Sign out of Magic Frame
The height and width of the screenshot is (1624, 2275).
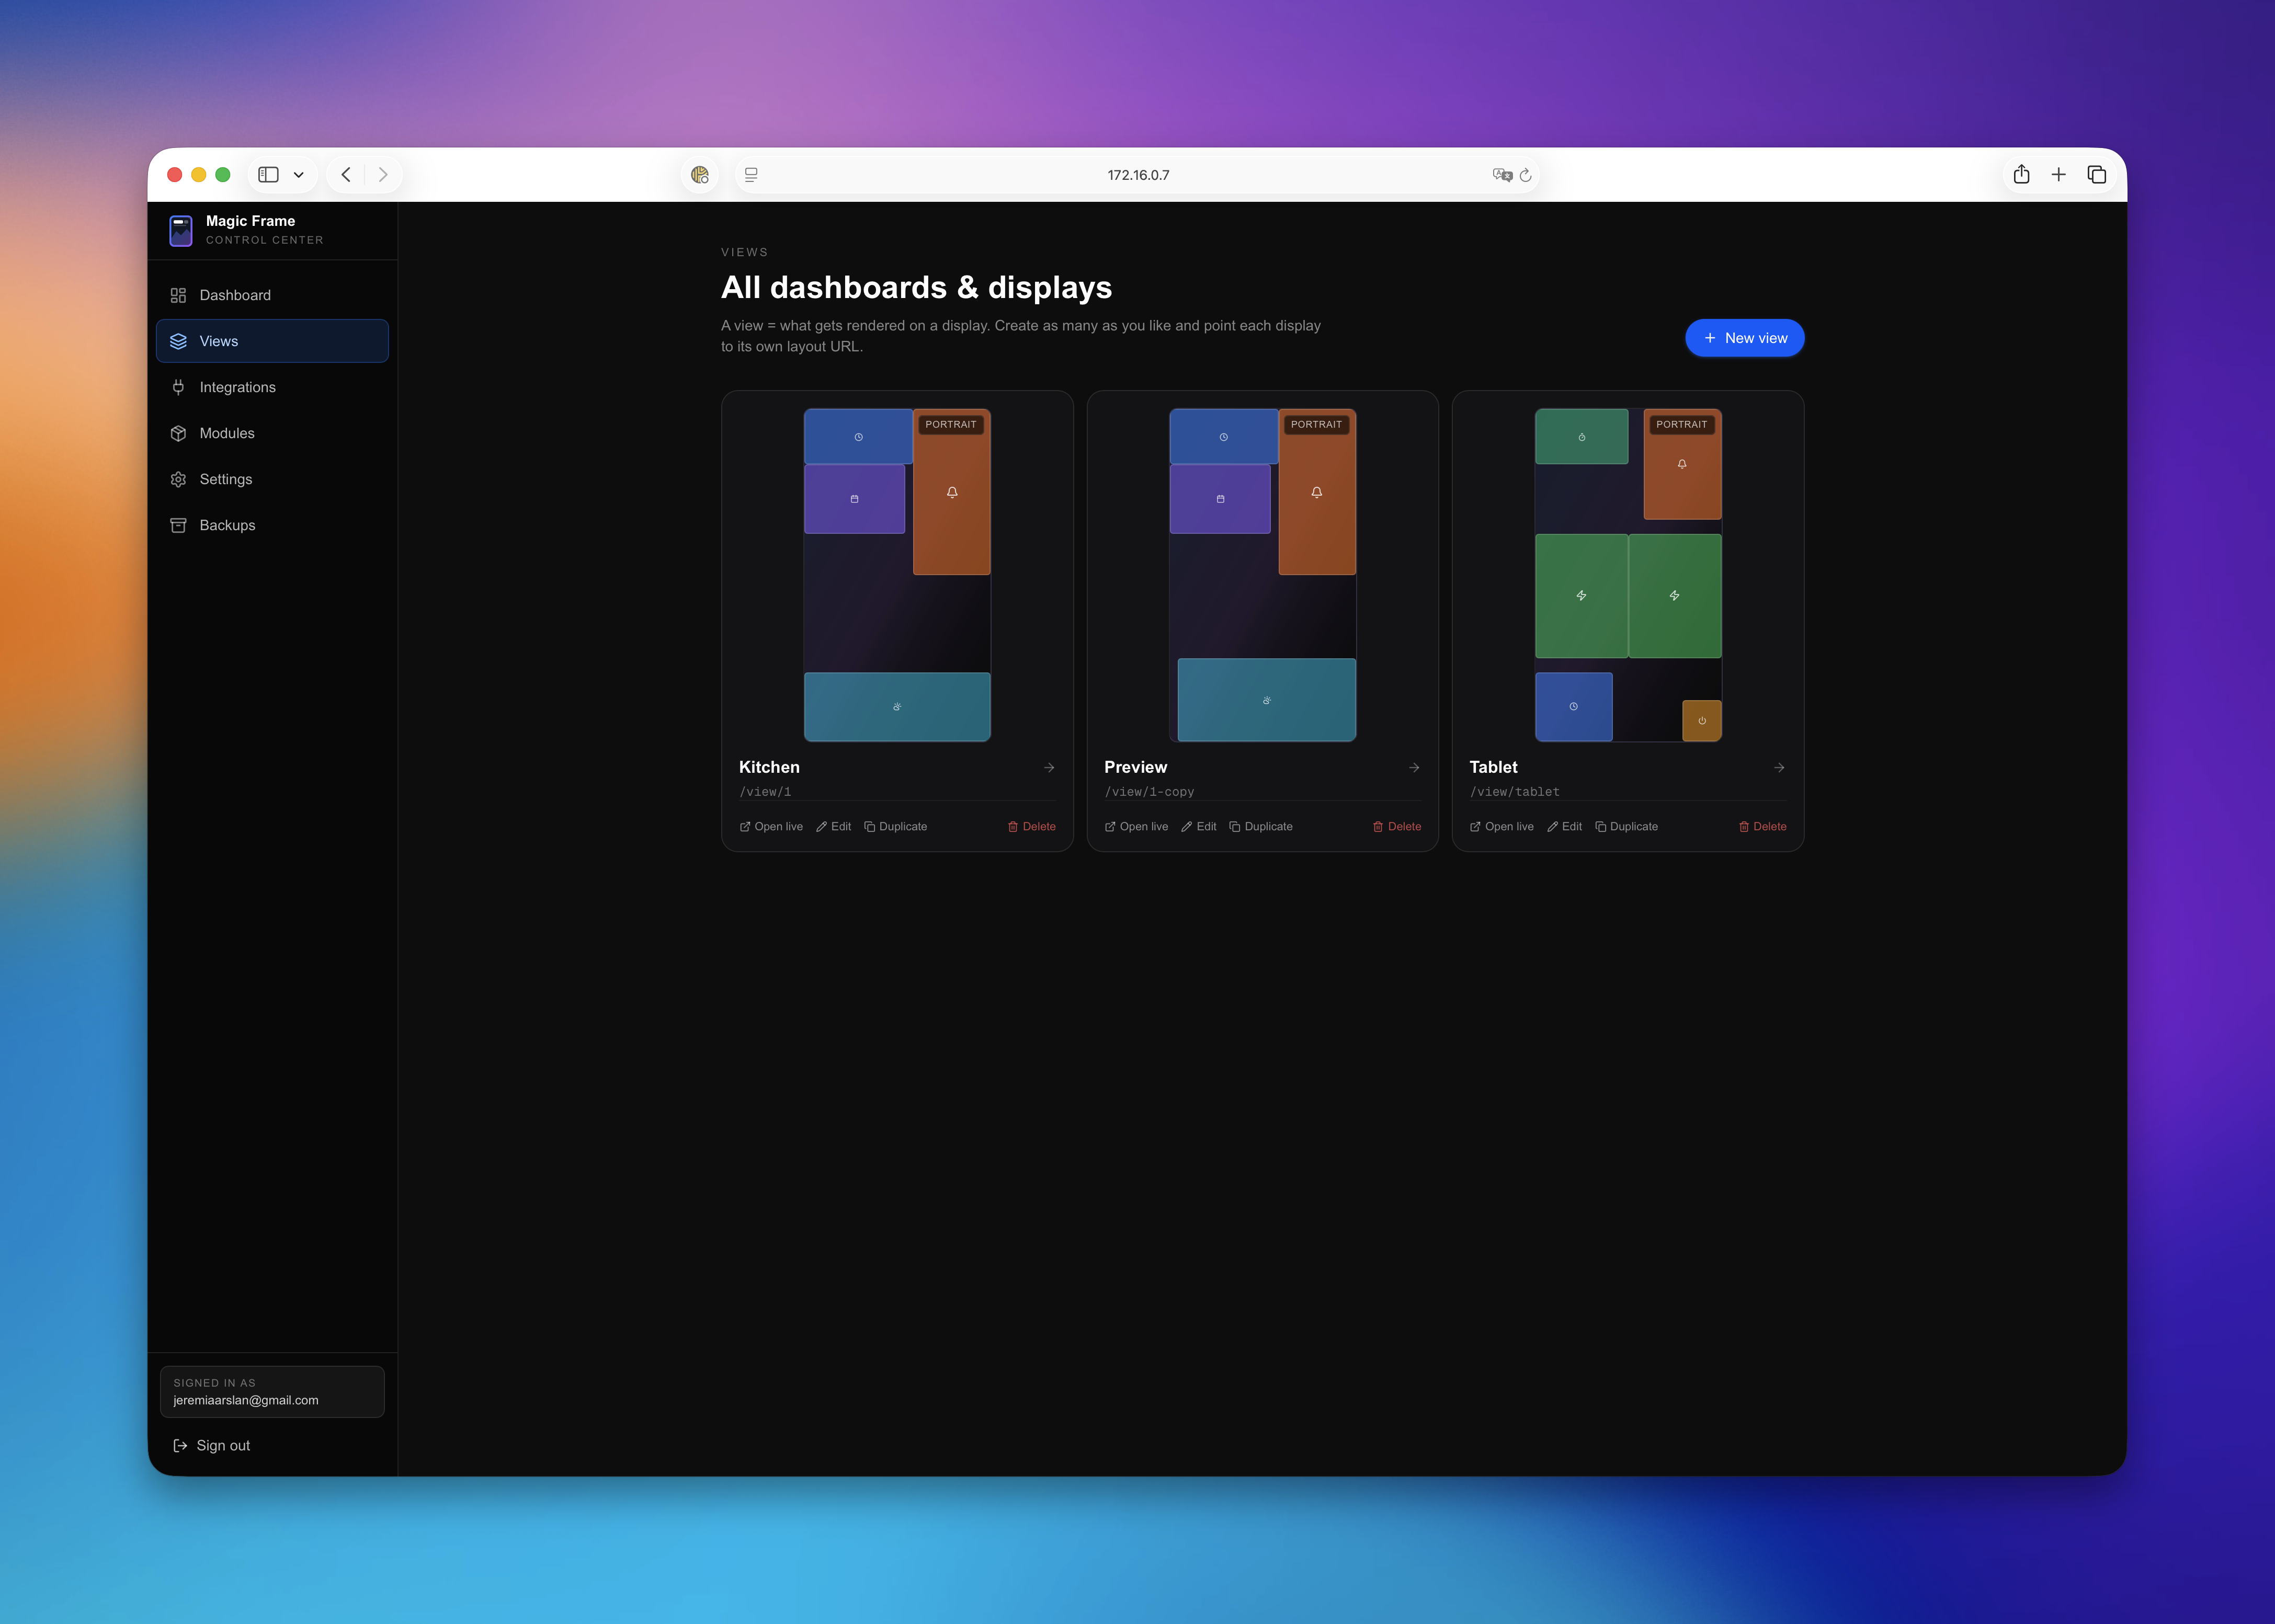click(212, 1445)
